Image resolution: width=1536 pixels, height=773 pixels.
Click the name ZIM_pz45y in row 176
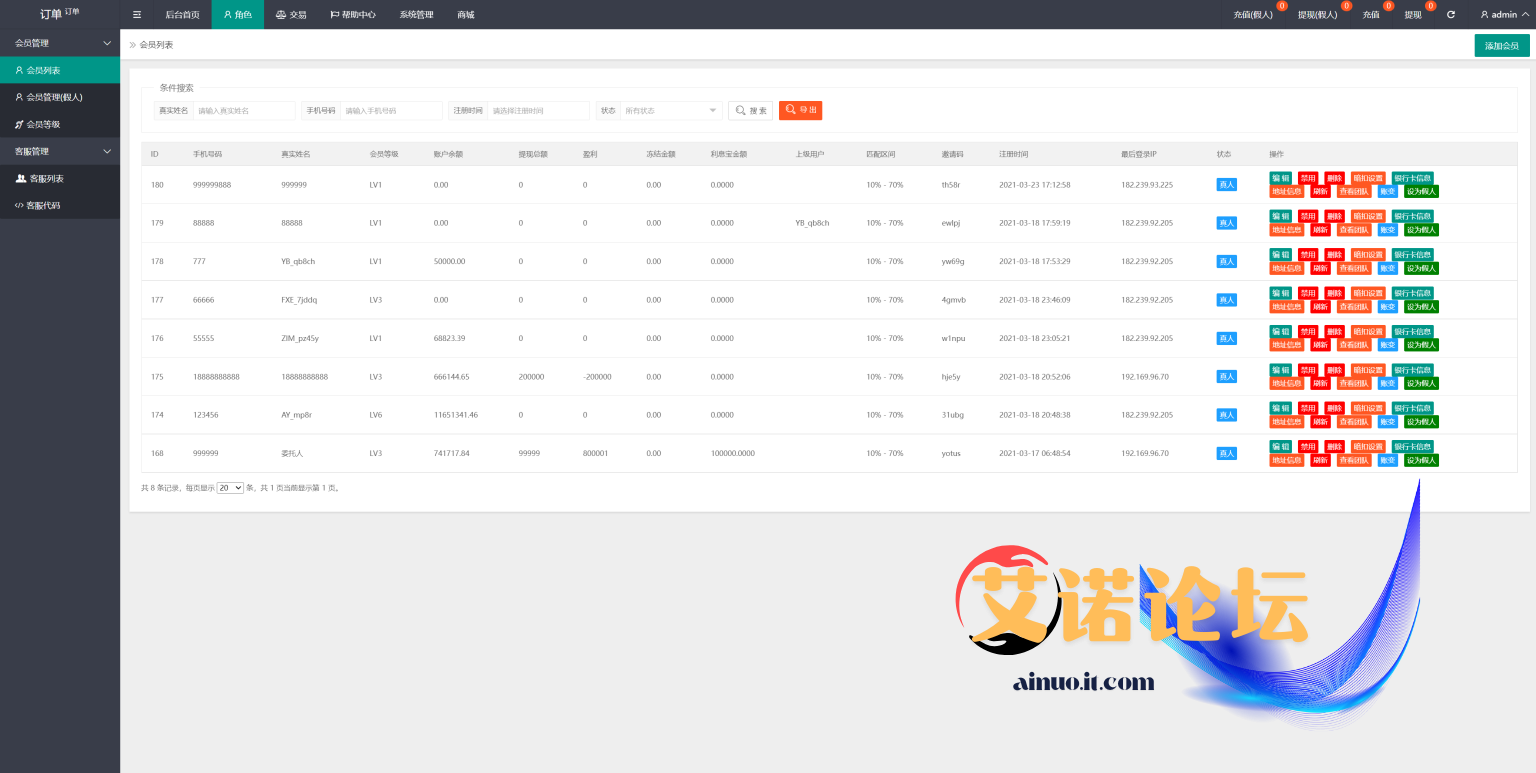(300, 338)
